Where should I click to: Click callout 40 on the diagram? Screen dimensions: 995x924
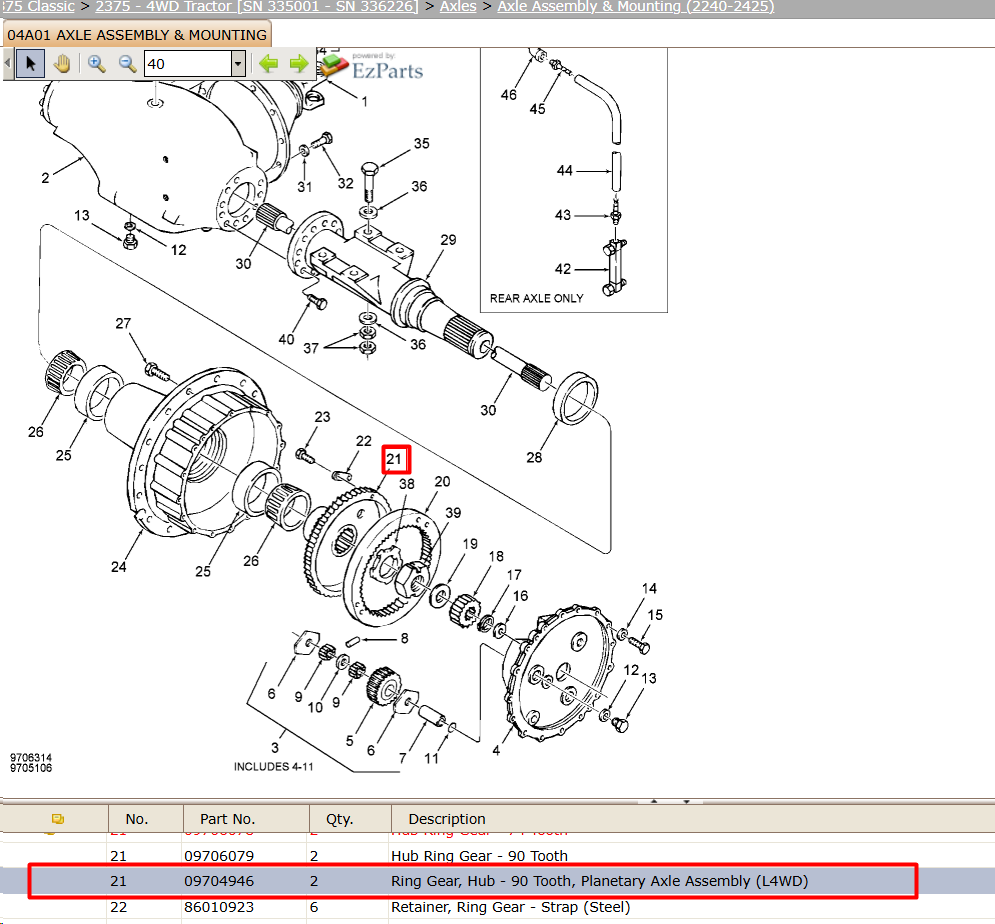click(286, 340)
